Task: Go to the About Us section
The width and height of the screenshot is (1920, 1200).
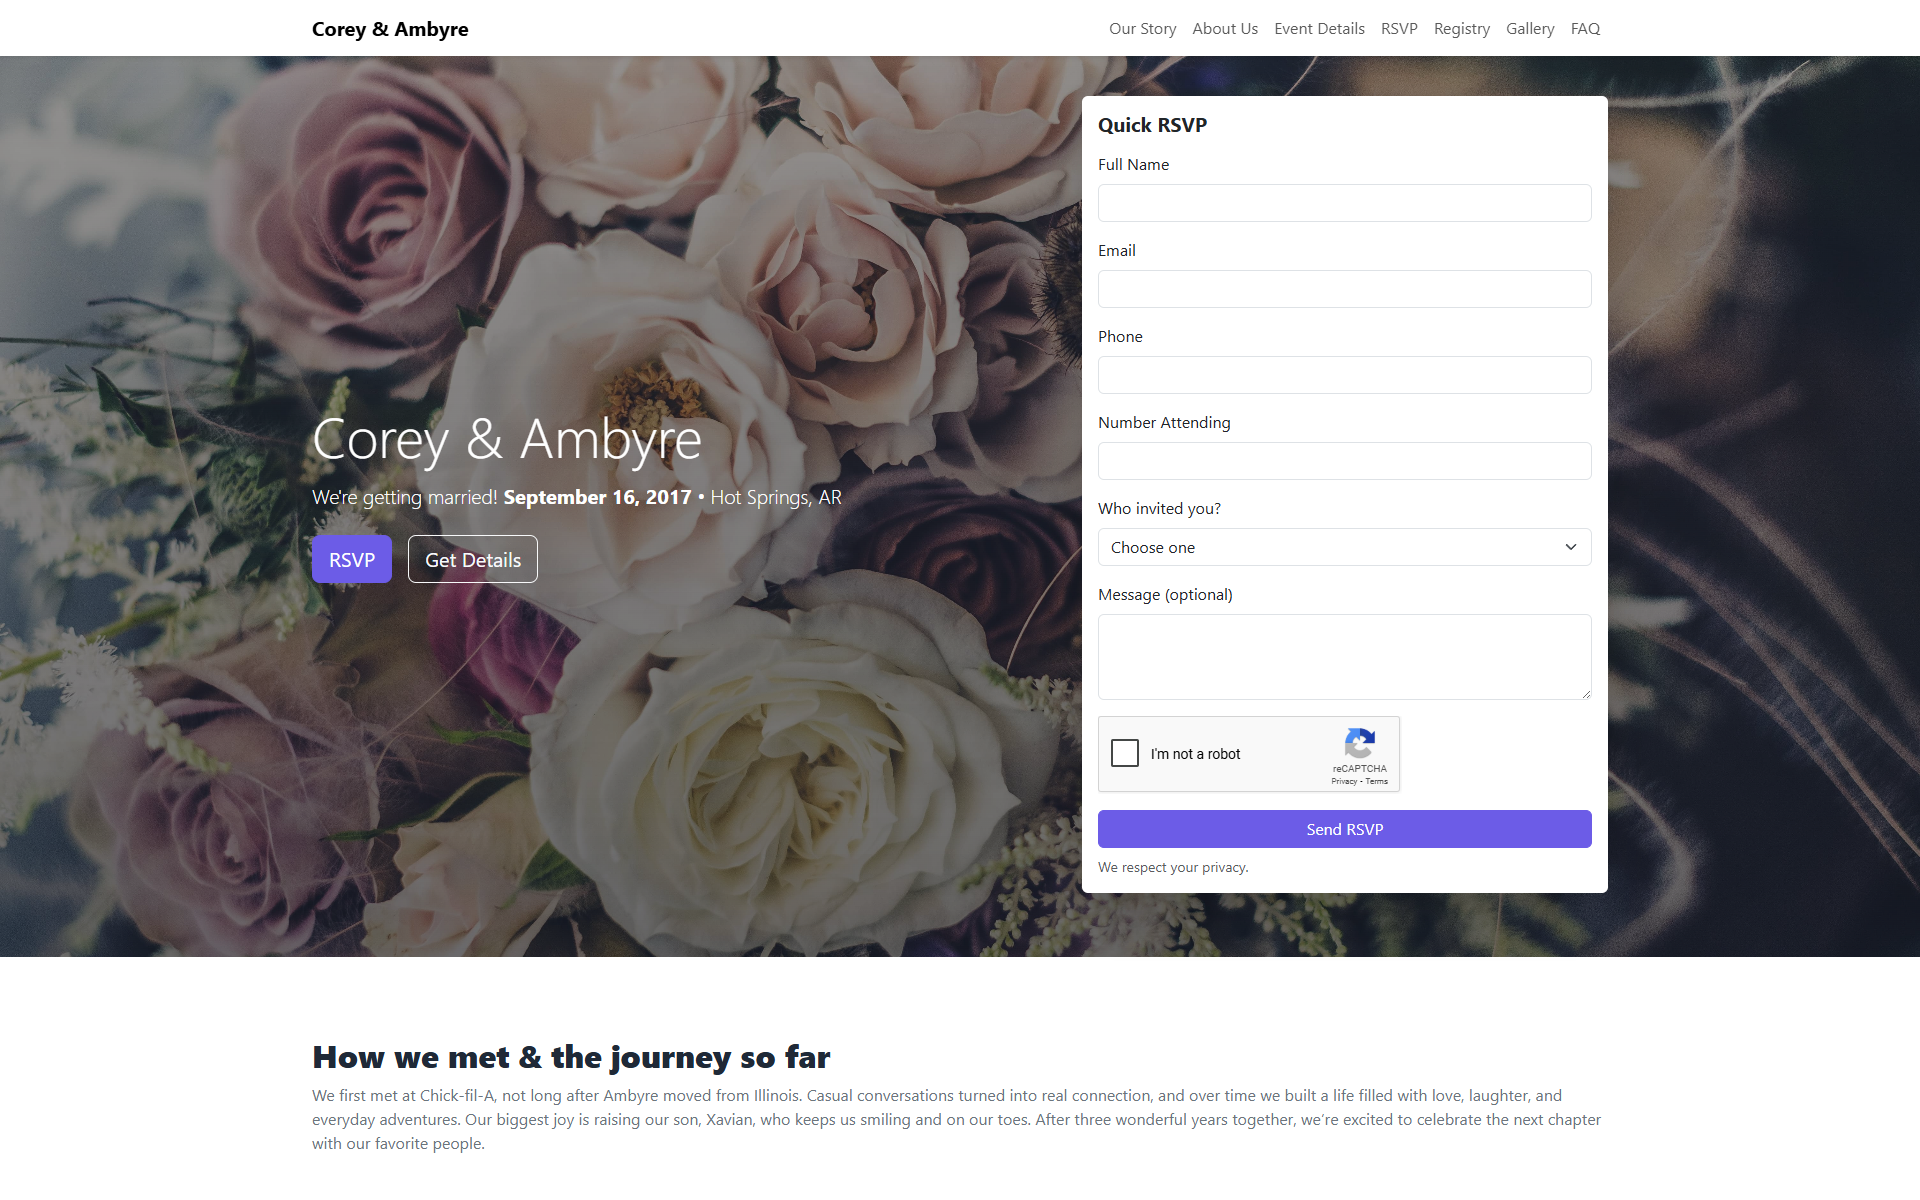Action: (1225, 29)
